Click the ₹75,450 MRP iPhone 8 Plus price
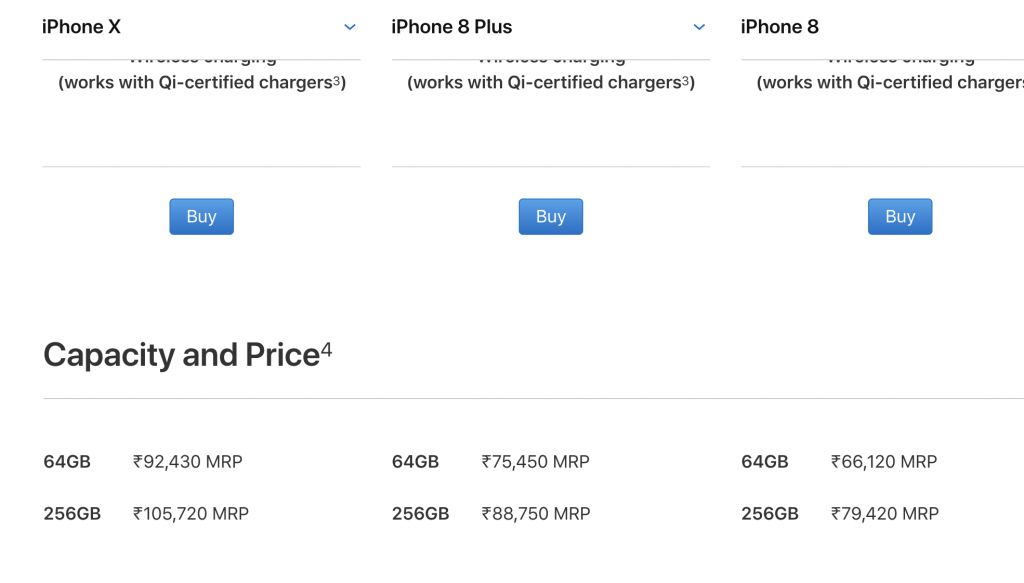The width and height of the screenshot is (1024, 583). pyautogui.click(x=536, y=462)
